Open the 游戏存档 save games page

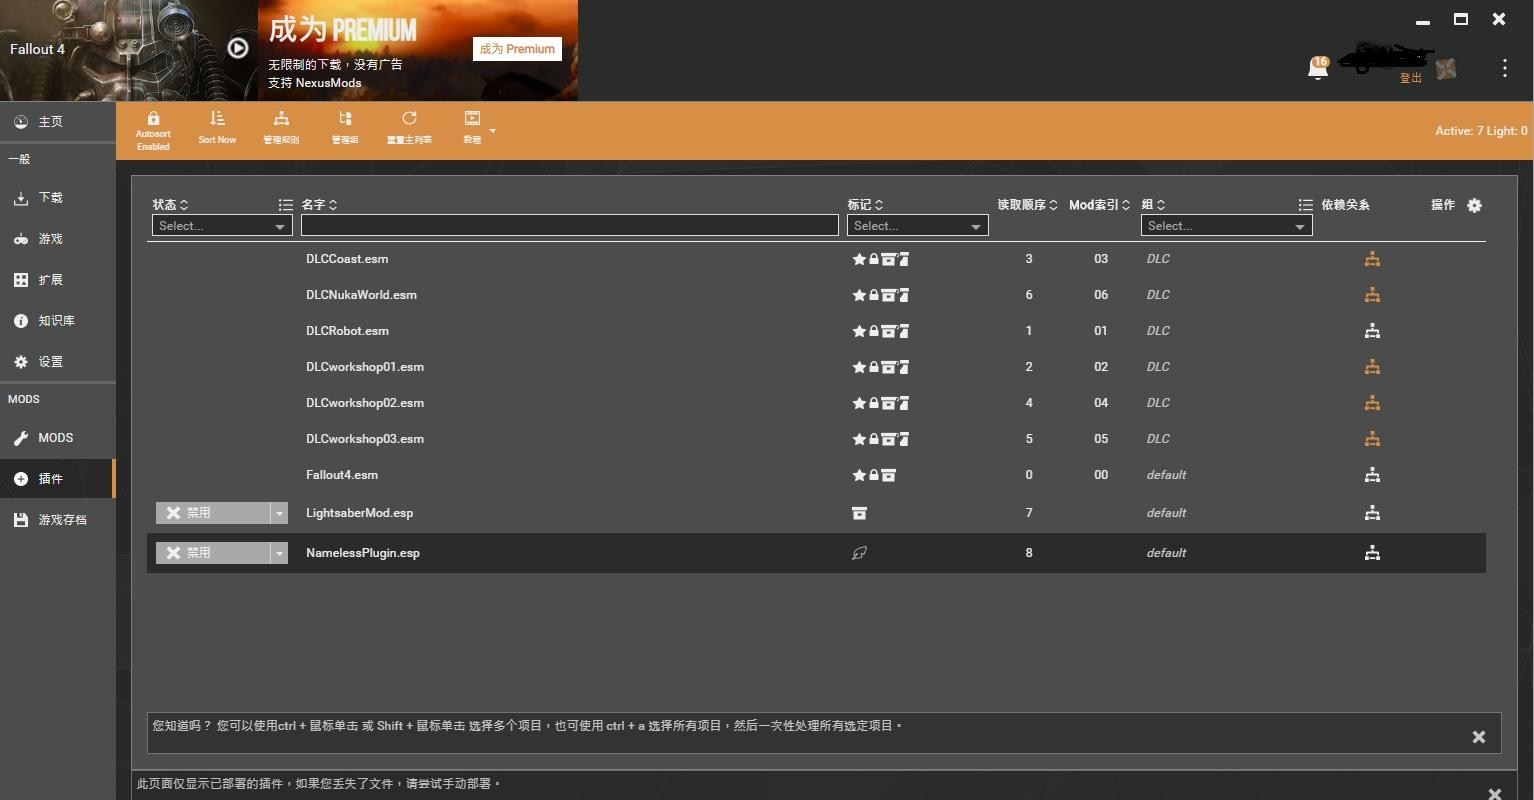[58, 520]
